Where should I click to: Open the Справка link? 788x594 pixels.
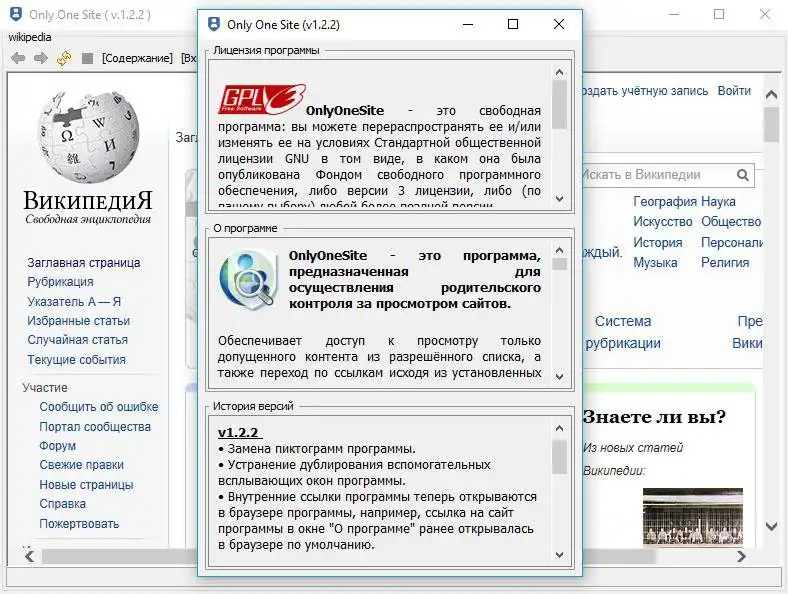click(62, 504)
